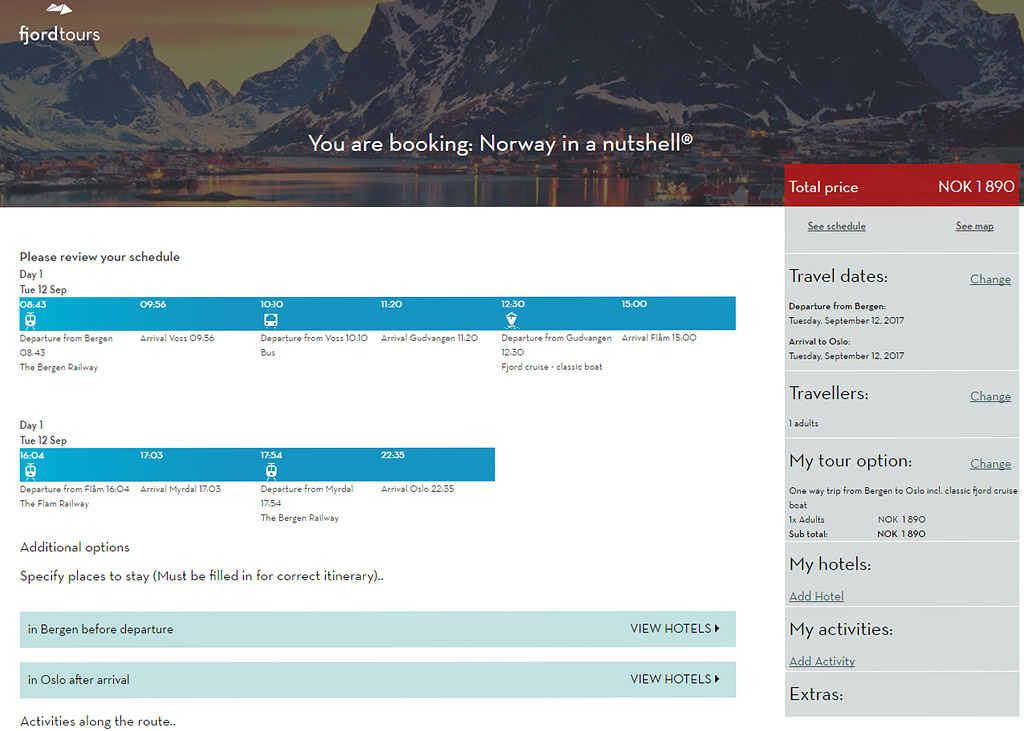Click the Additional options heading
Screen dimensions: 1024x731
click(74, 547)
